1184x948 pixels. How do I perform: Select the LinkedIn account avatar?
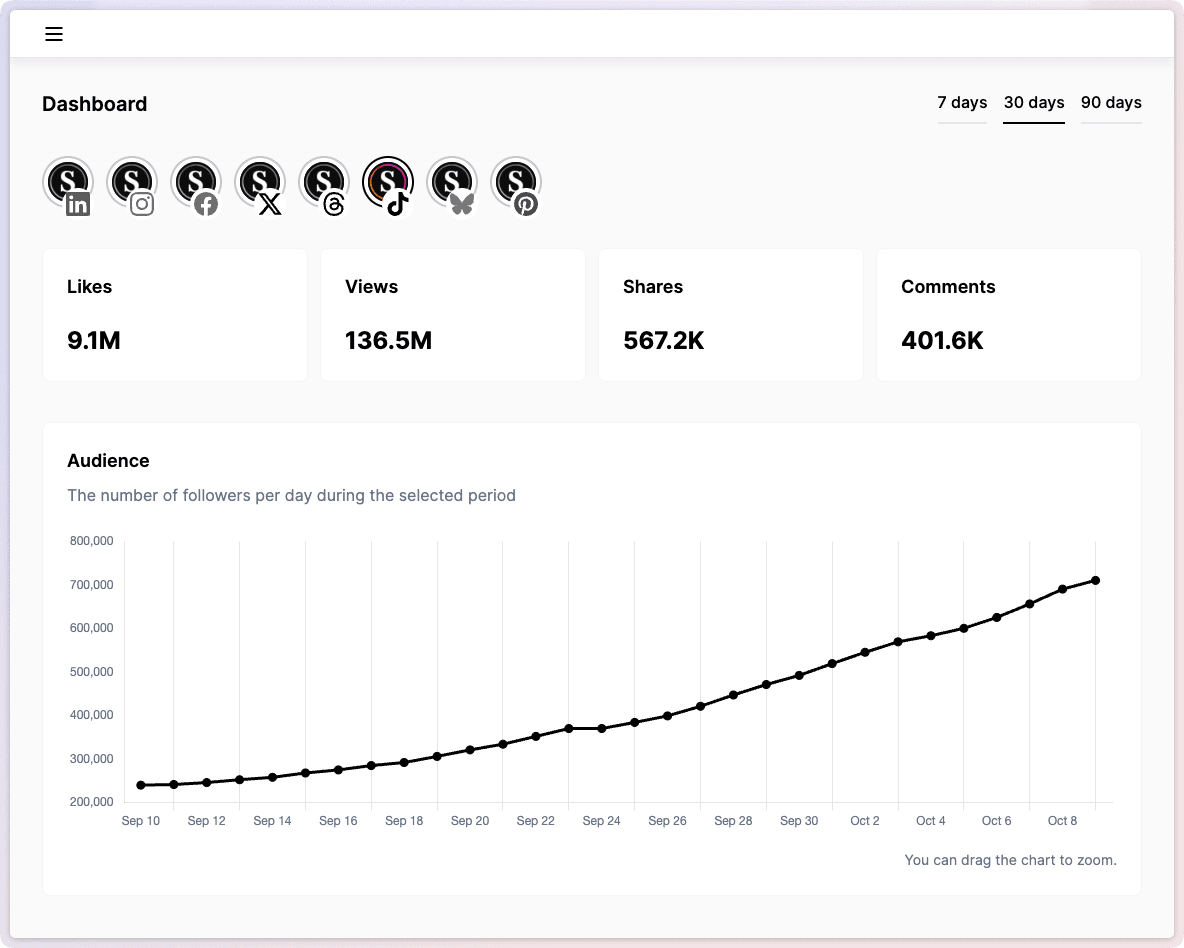point(68,184)
